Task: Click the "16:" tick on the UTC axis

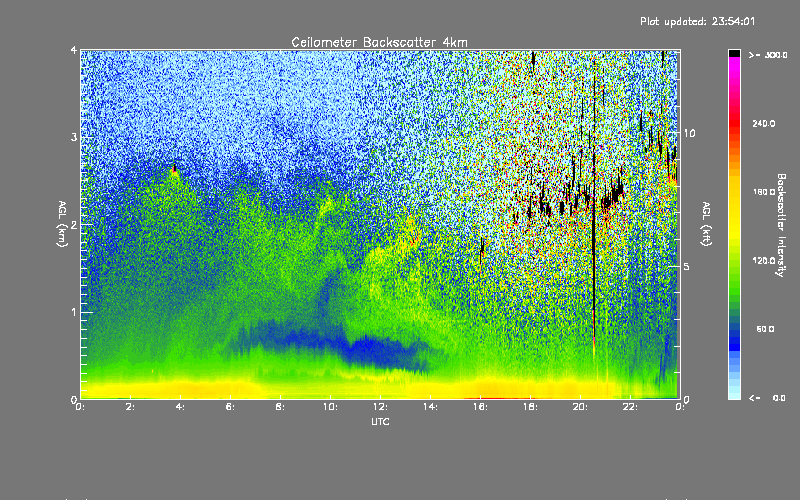Action: pyautogui.click(x=480, y=407)
